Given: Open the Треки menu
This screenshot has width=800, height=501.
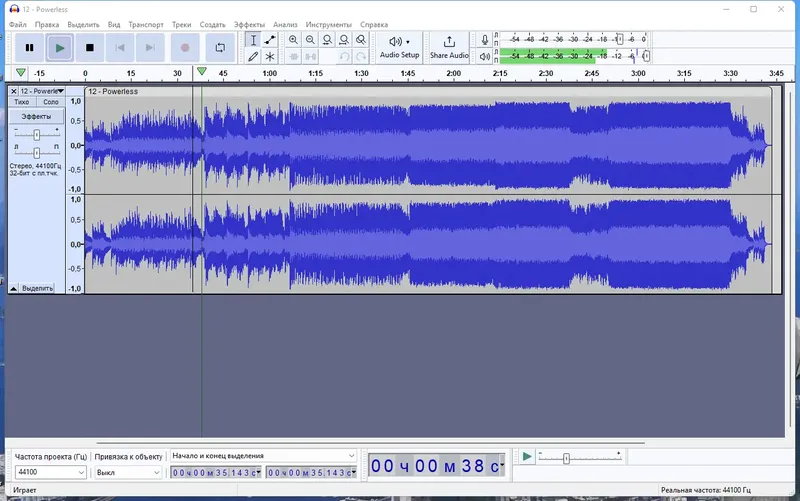Looking at the screenshot, I should 182,24.
